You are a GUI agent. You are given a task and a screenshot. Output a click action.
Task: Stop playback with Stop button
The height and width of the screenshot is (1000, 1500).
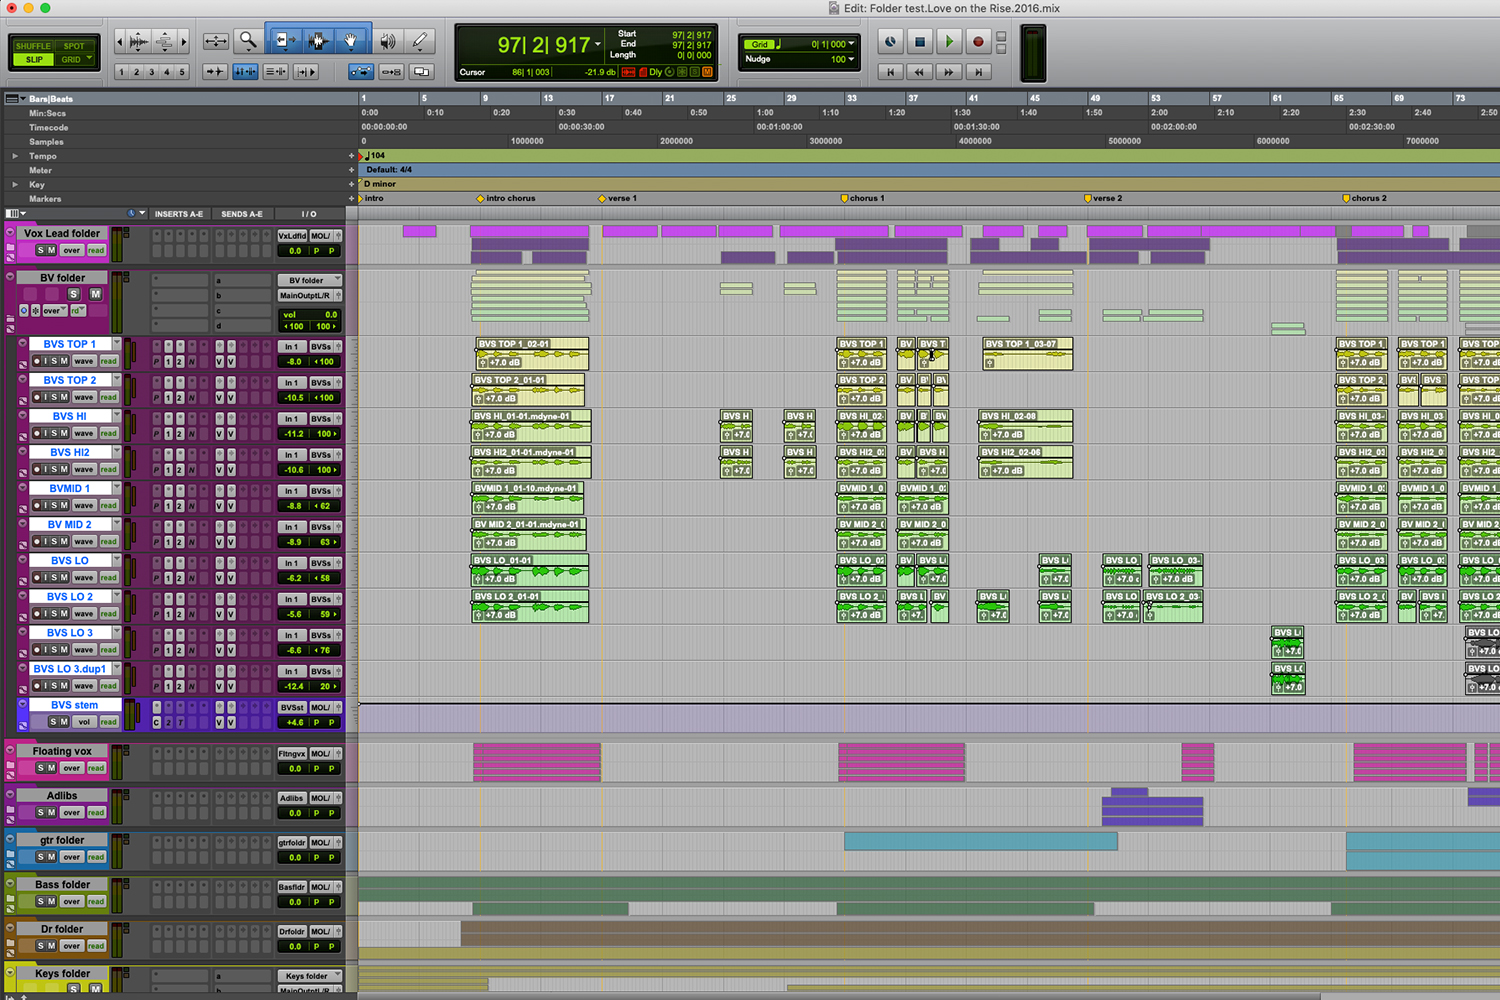[x=920, y=41]
